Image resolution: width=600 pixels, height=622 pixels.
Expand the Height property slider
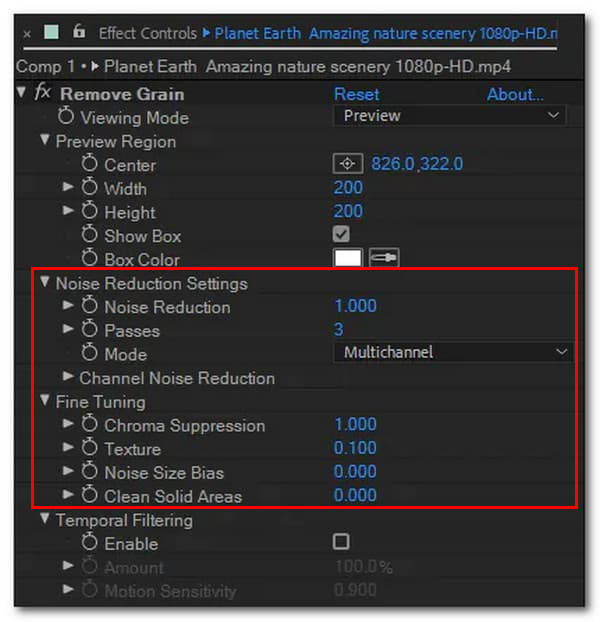pyautogui.click(x=68, y=210)
